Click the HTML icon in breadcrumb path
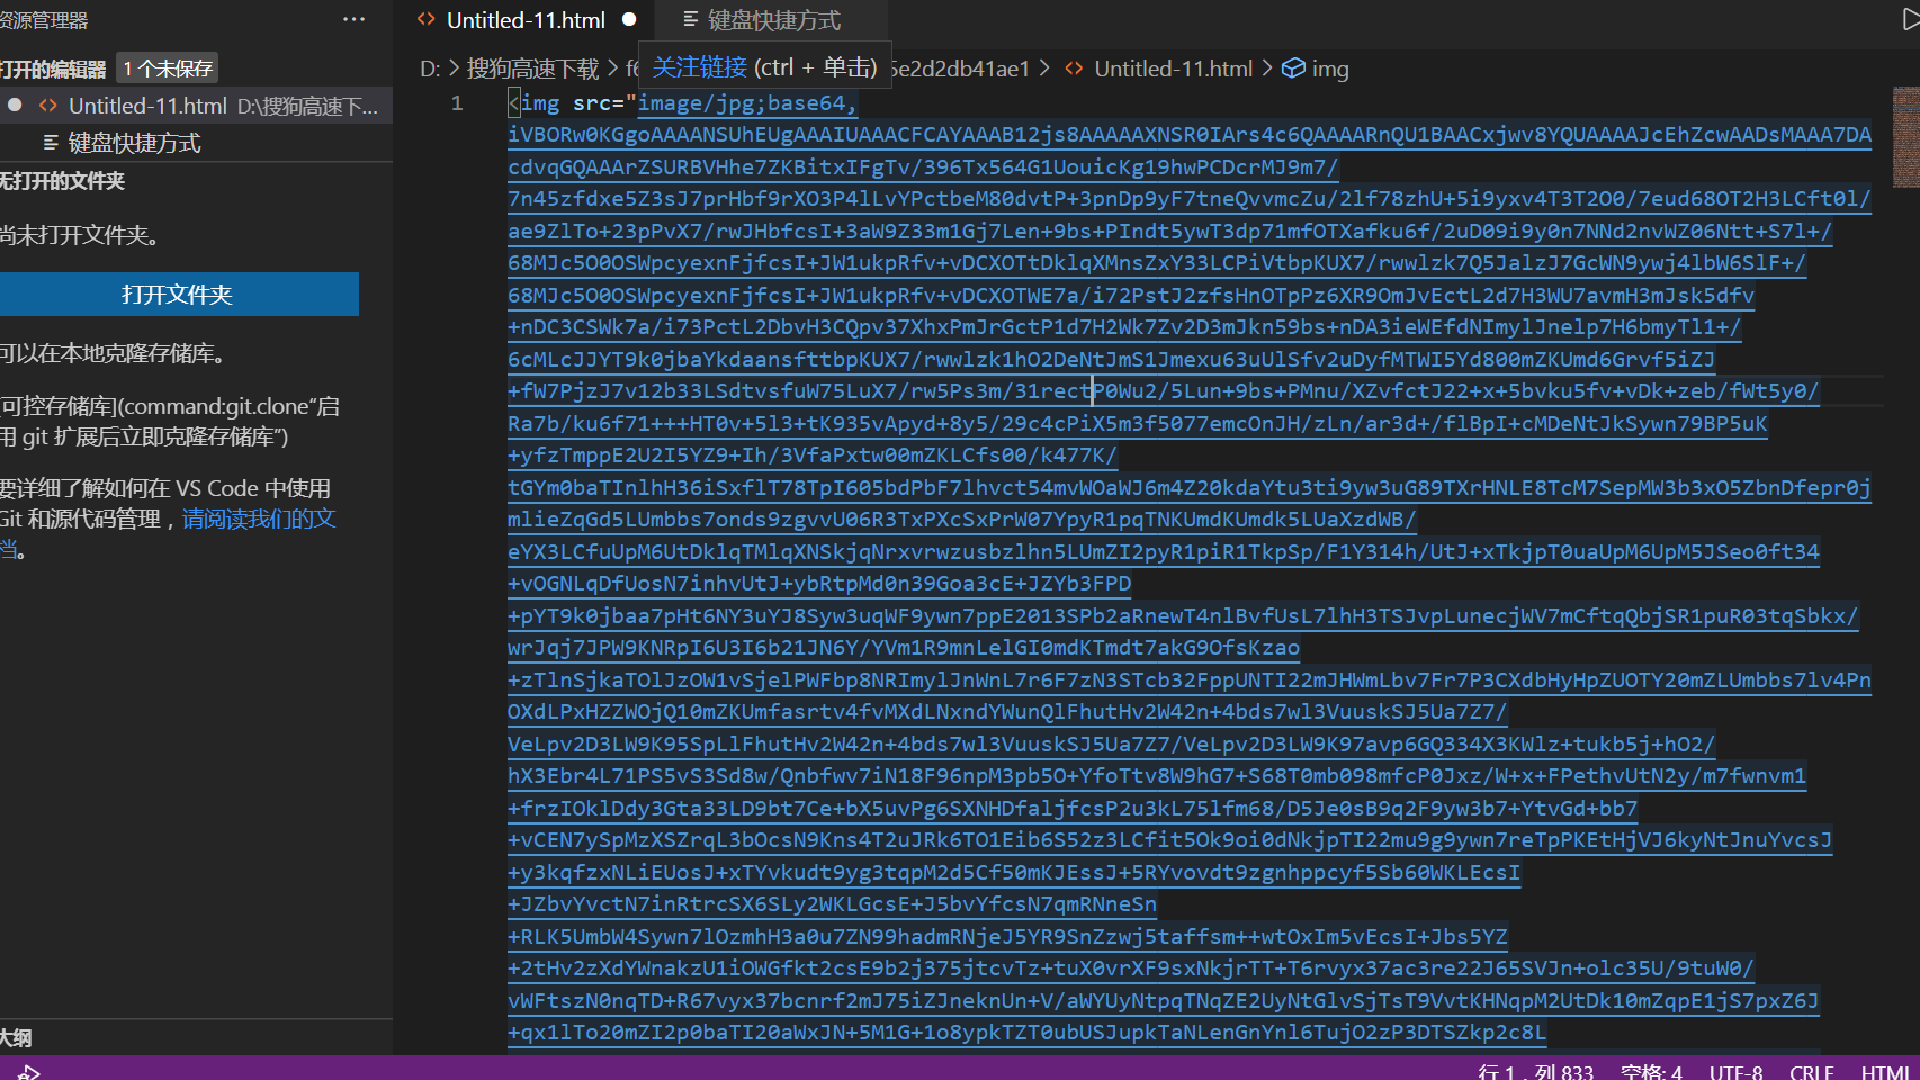Image resolution: width=1920 pixels, height=1080 pixels. pos(1074,68)
